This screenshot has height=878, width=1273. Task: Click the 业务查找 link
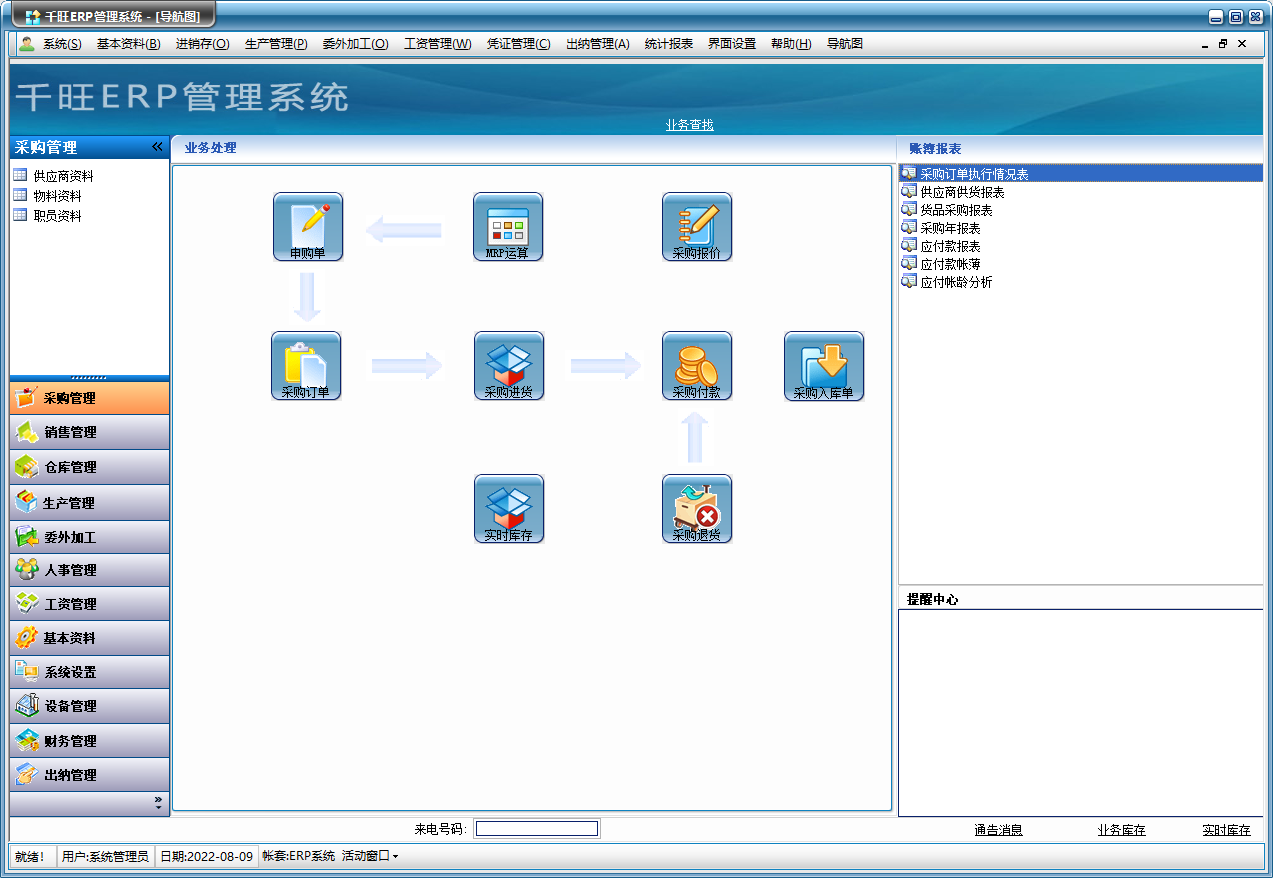[x=690, y=125]
